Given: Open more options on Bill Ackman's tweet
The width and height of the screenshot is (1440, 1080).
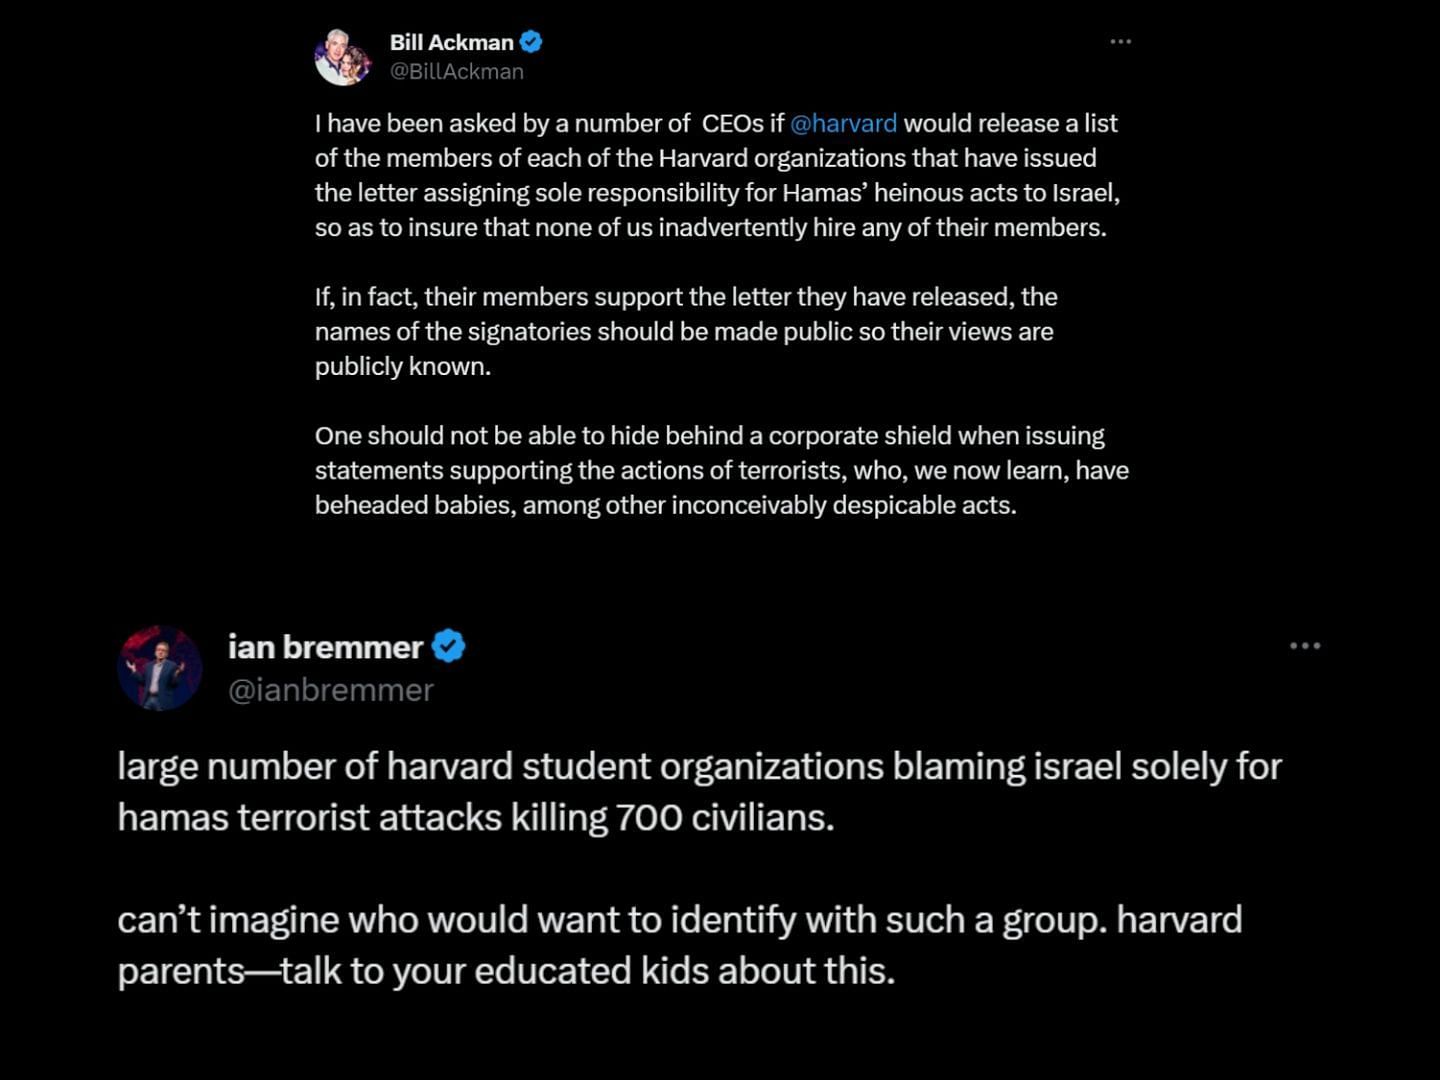Looking at the screenshot, I should 1121,41.
